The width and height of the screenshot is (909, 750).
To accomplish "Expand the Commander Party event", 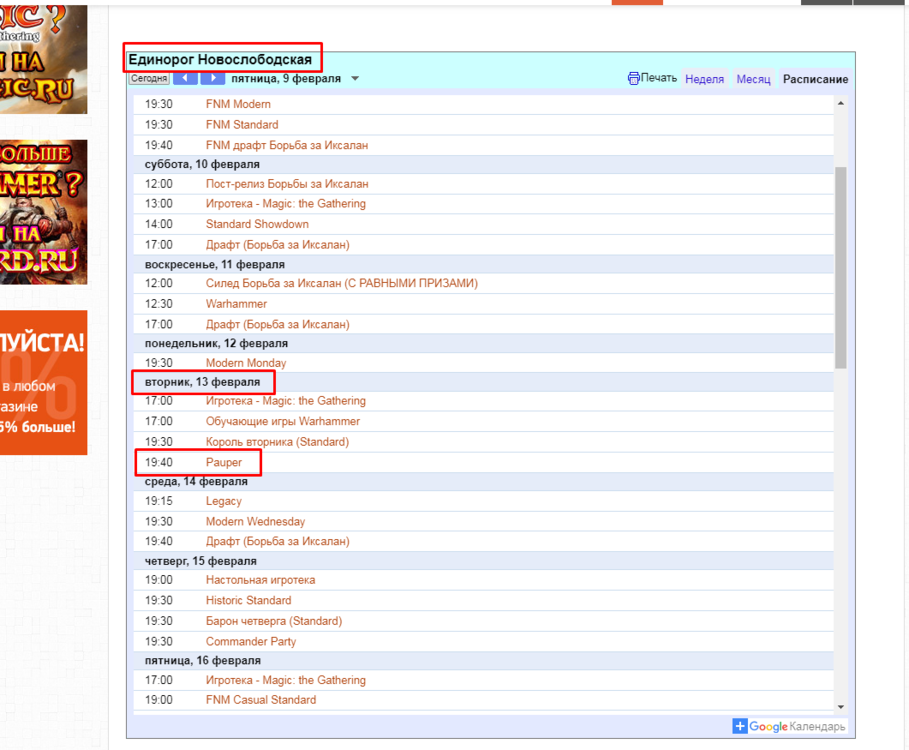I will point(251,641).
